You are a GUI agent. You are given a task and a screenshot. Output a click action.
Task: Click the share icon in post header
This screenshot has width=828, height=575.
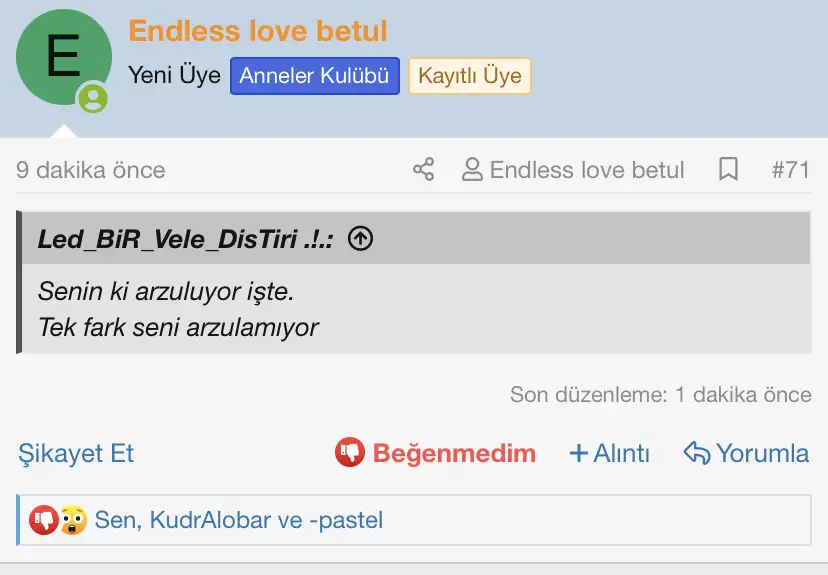click(x=424, y=169)
